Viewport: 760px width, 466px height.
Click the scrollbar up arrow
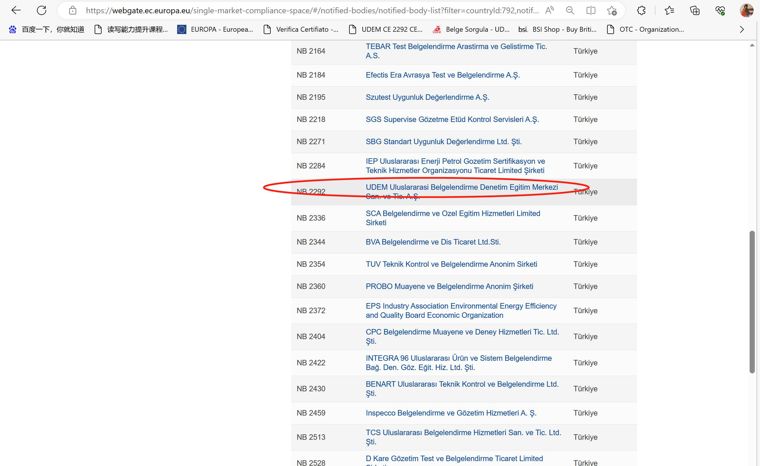pos(752,46)
